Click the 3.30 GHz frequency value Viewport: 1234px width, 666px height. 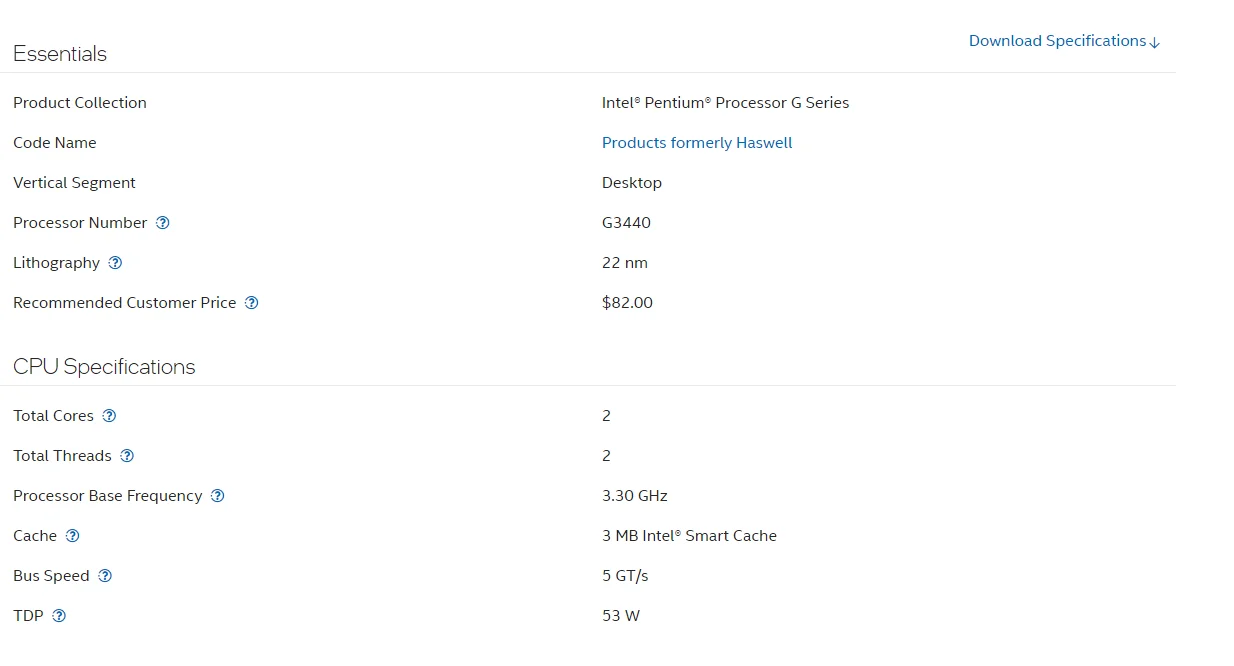(x=634, y=496)
